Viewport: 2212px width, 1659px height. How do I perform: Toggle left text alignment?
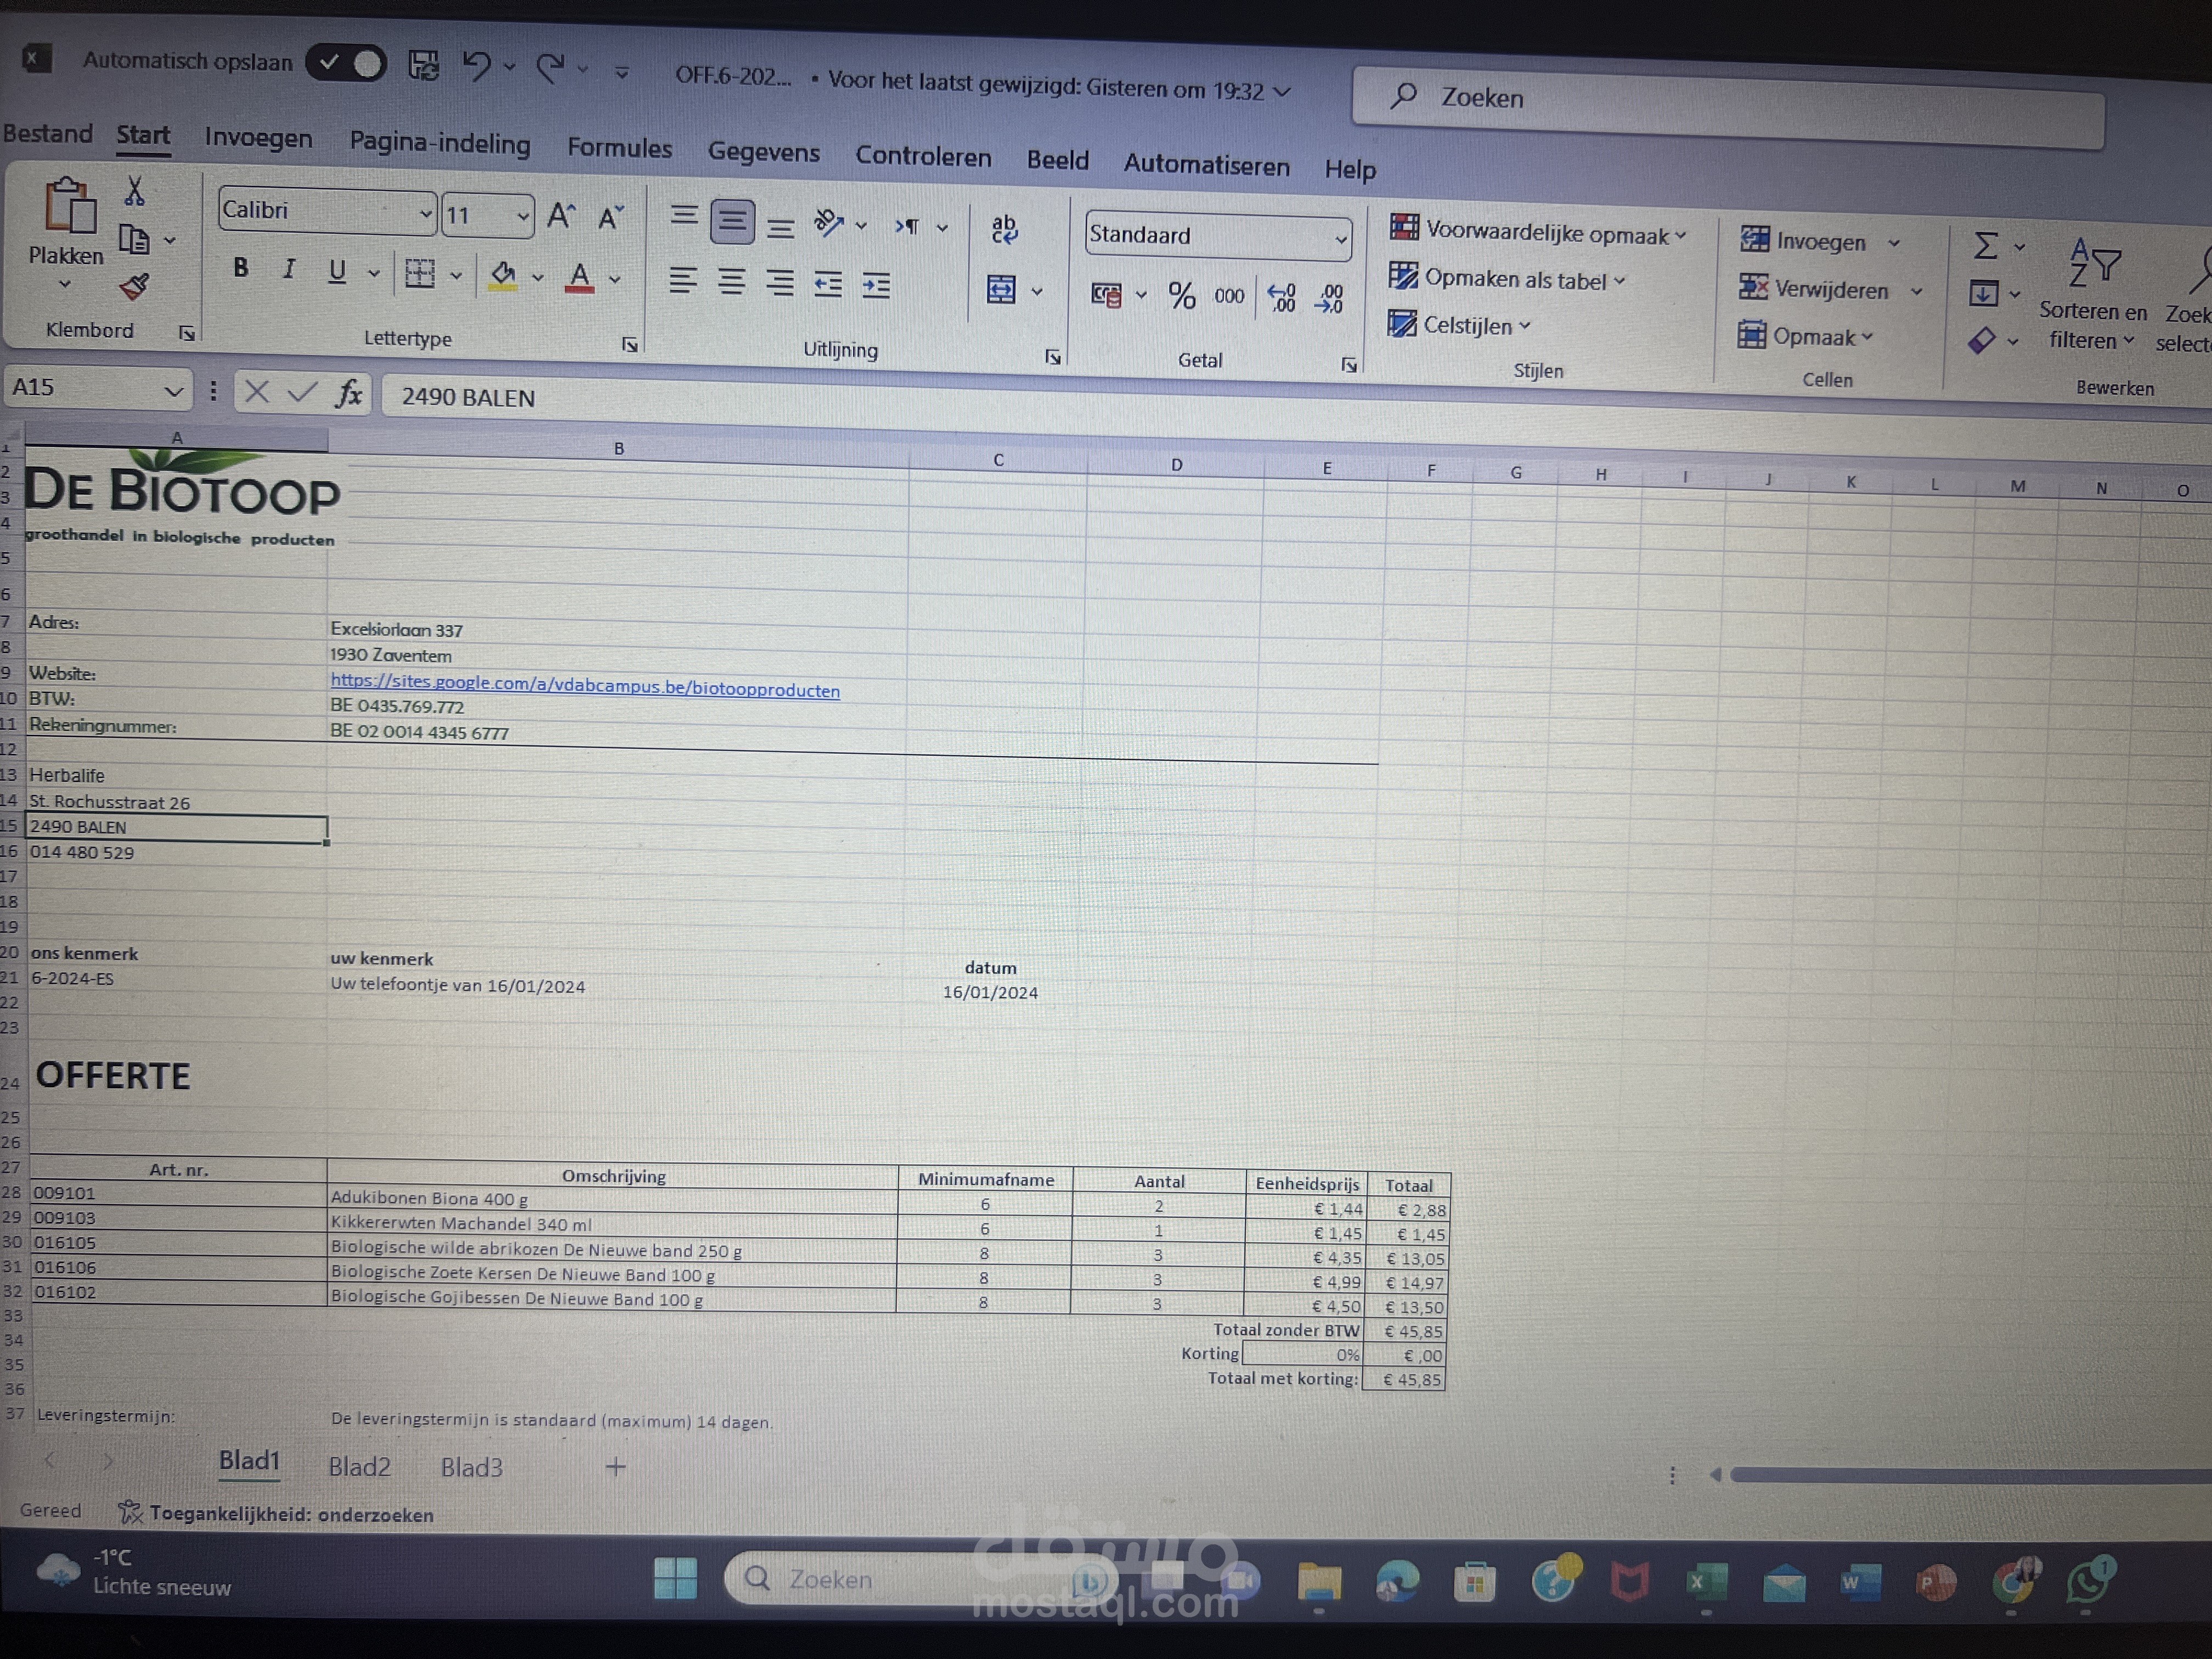pyautogui.click(x=683, y=280)
